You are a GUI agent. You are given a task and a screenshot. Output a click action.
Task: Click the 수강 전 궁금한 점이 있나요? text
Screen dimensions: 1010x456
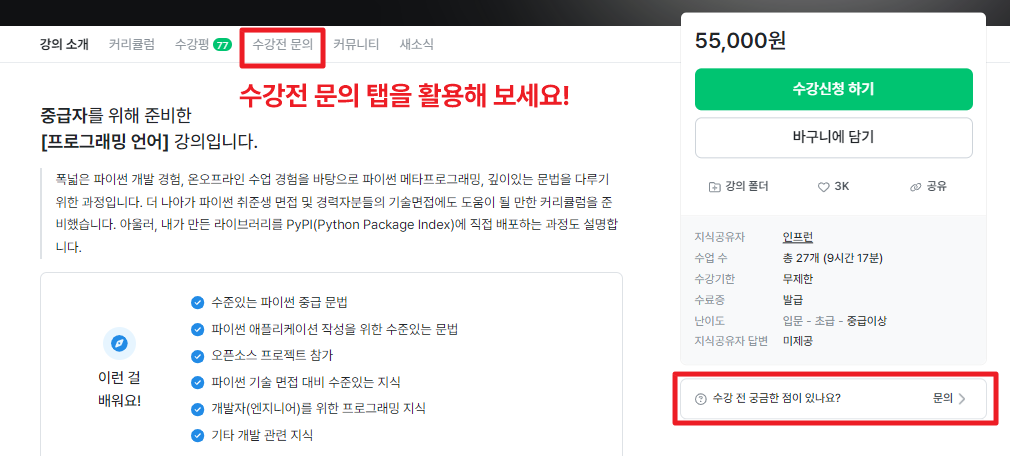776,398
